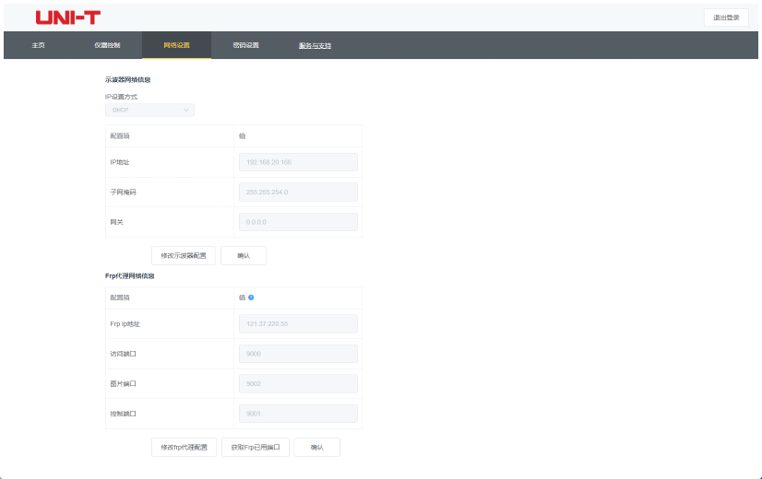
Task: Click the 修改frp代理配置 button
Action: [184, 447]
